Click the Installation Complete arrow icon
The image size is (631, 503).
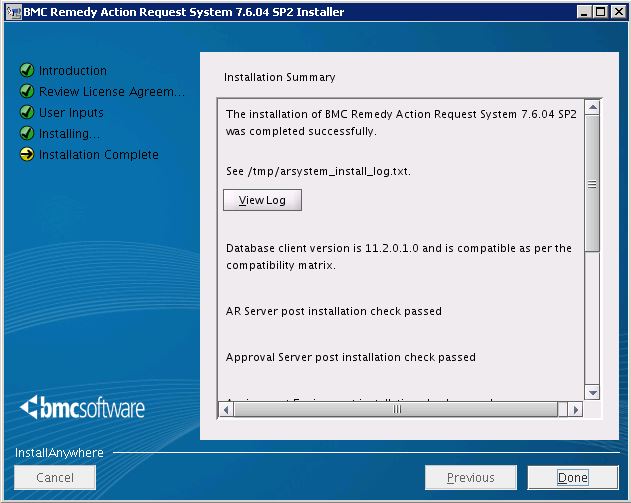(27, 154)
